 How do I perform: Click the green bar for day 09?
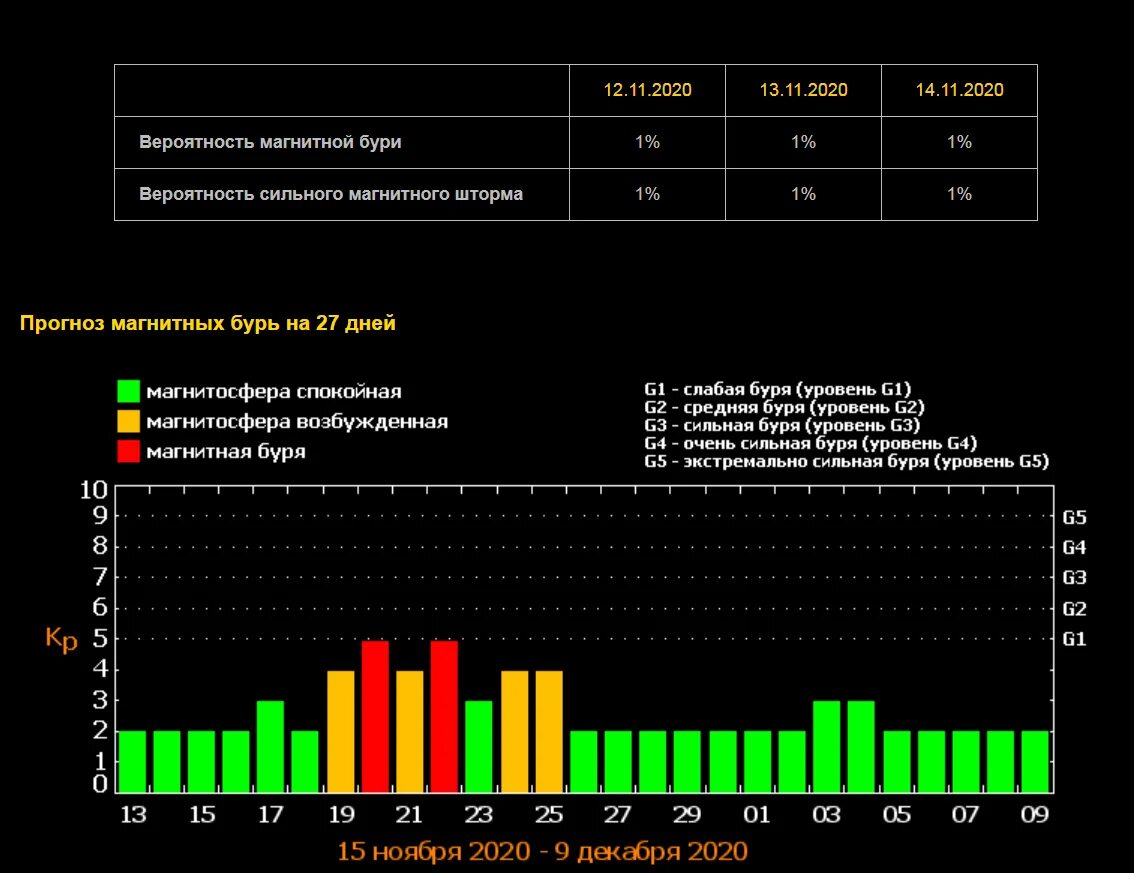click(x=1035, y=762)
